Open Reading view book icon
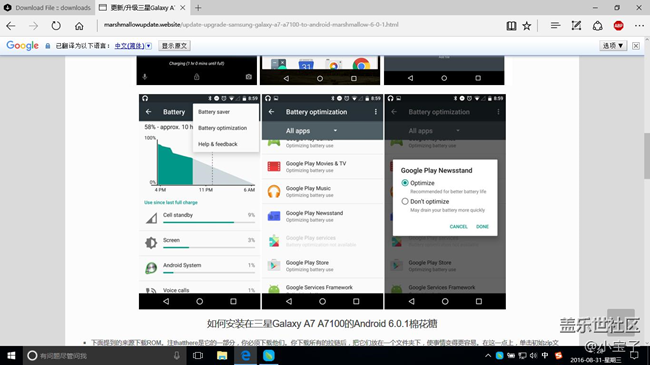This screenshot has height=365, width=650. [x=511, y=26]
